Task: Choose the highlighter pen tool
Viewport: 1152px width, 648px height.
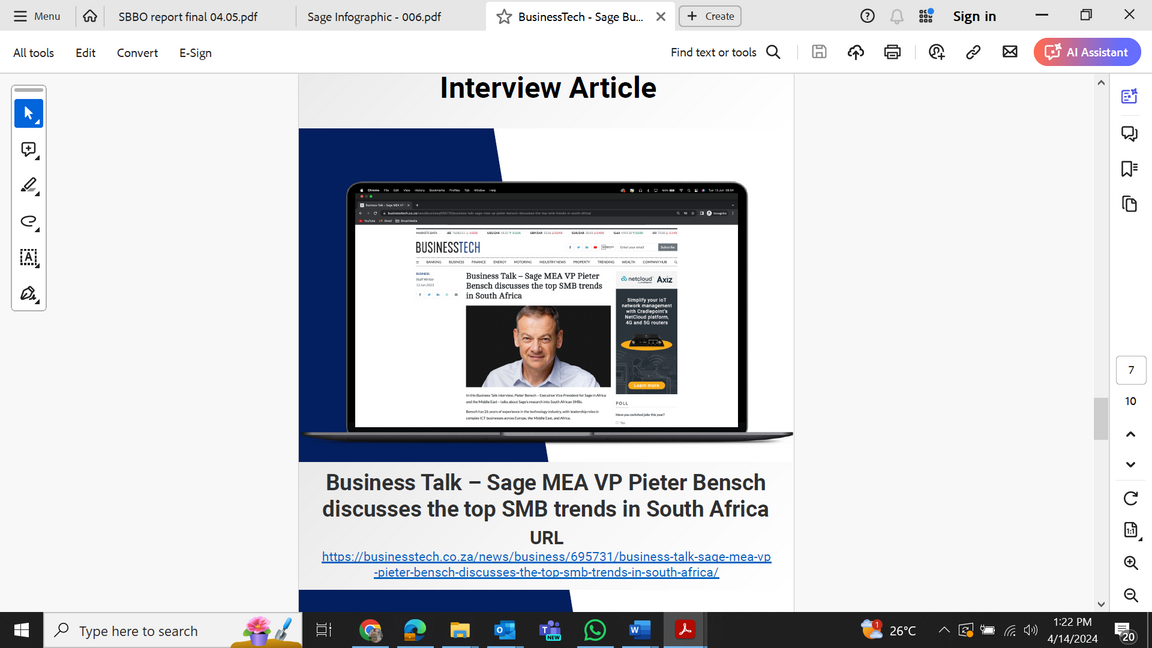Action: (29, 185)
